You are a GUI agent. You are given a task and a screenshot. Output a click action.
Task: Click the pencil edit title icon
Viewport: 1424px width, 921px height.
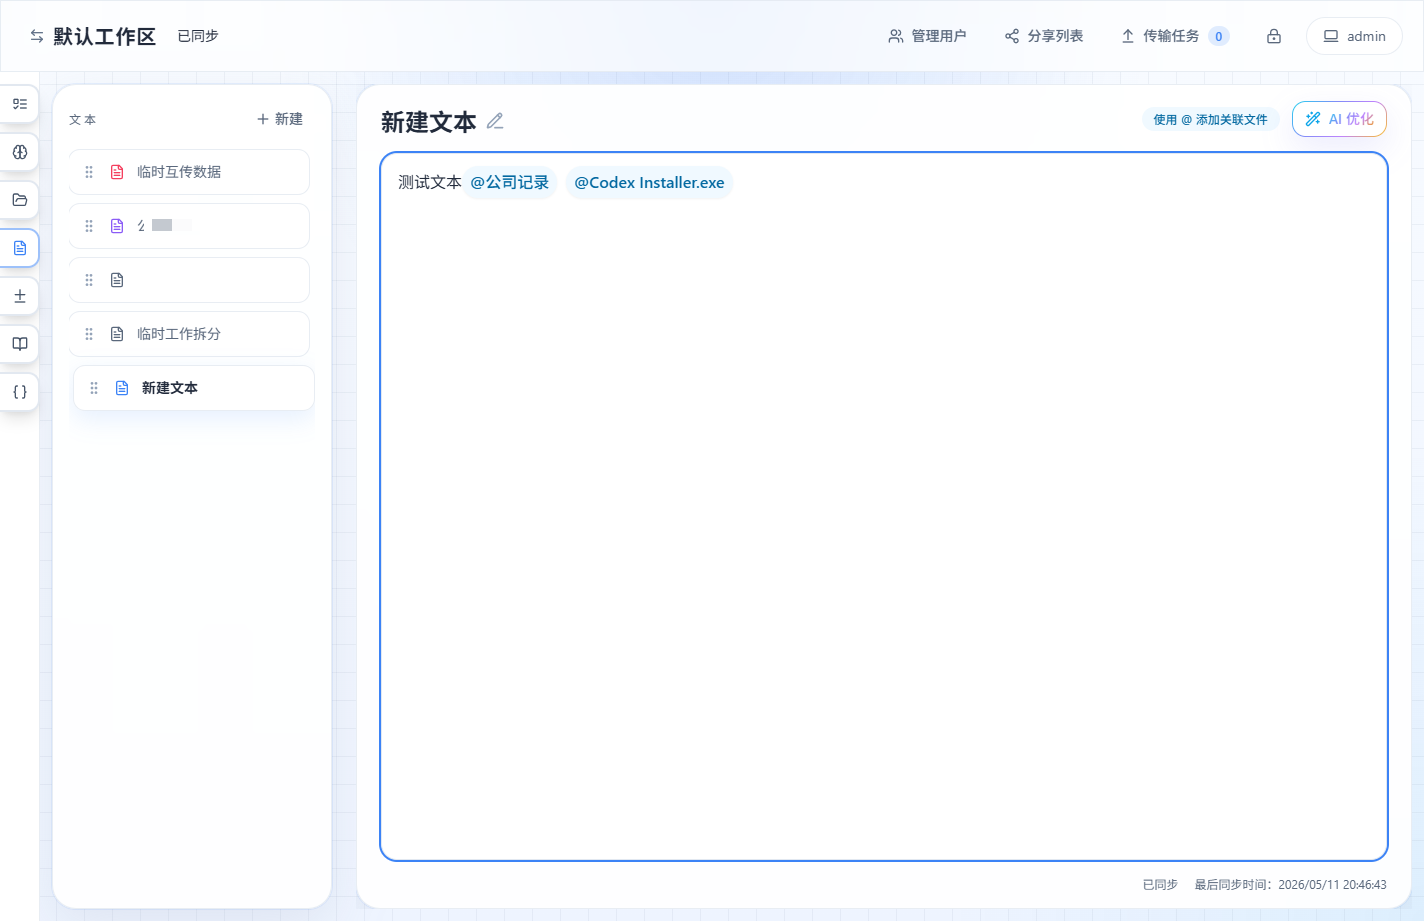(495, 122)
